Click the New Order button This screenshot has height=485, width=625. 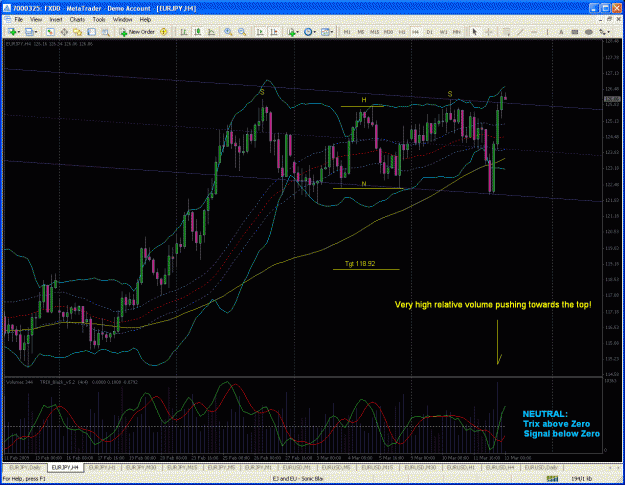click(x=137, y=32)
